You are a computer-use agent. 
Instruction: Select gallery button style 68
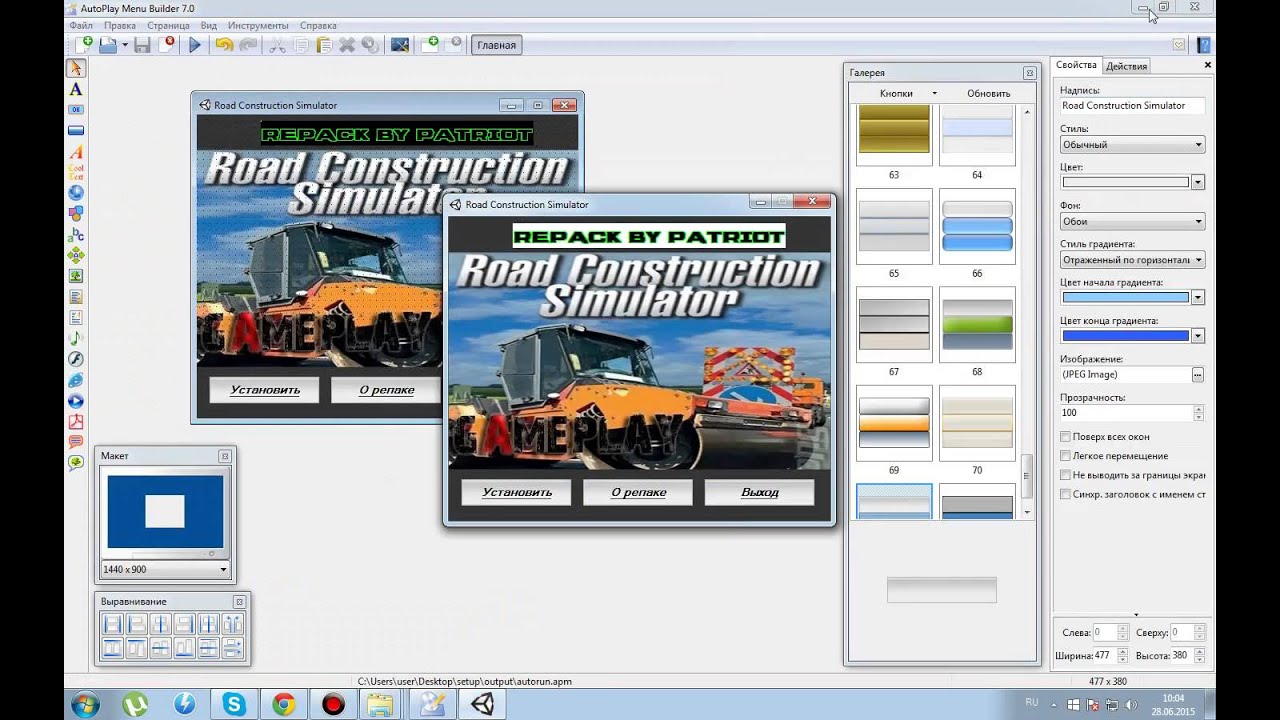[x=977, y=325]
